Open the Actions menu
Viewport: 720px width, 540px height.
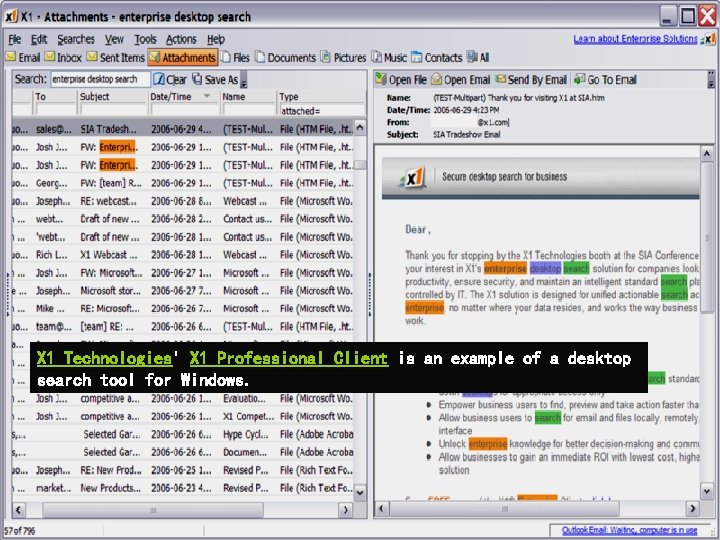point(181,39)
